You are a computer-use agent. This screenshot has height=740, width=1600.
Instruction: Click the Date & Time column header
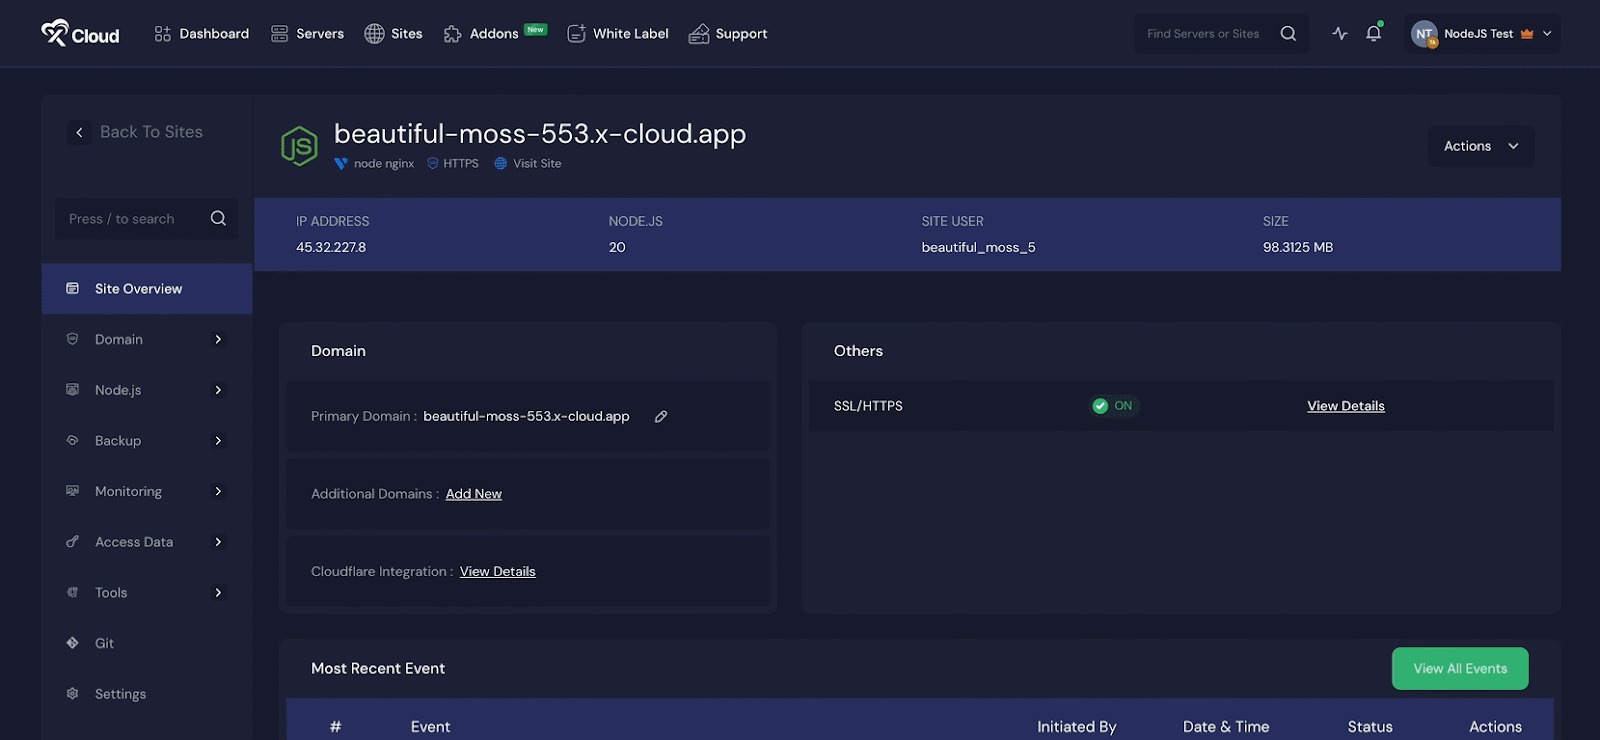(x=1226, y=727)
